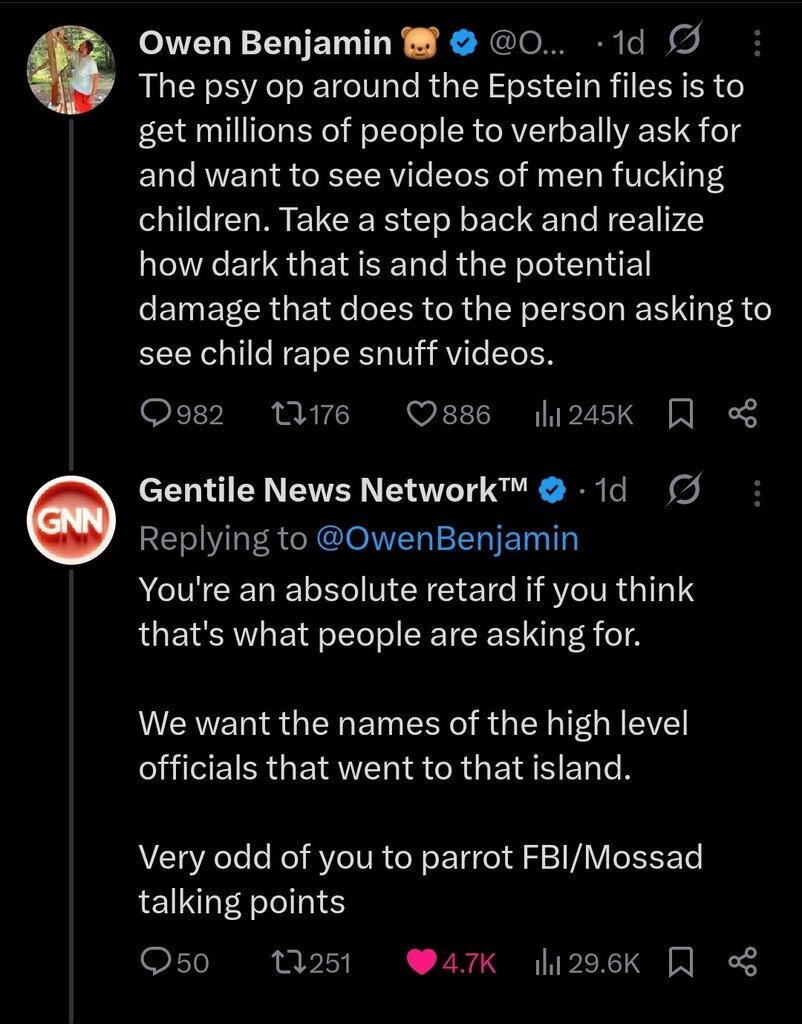The height and width of the screenshot is (1024, 802).
Task: Open GNN profile avatar
Action: click(x=70, y=519)
